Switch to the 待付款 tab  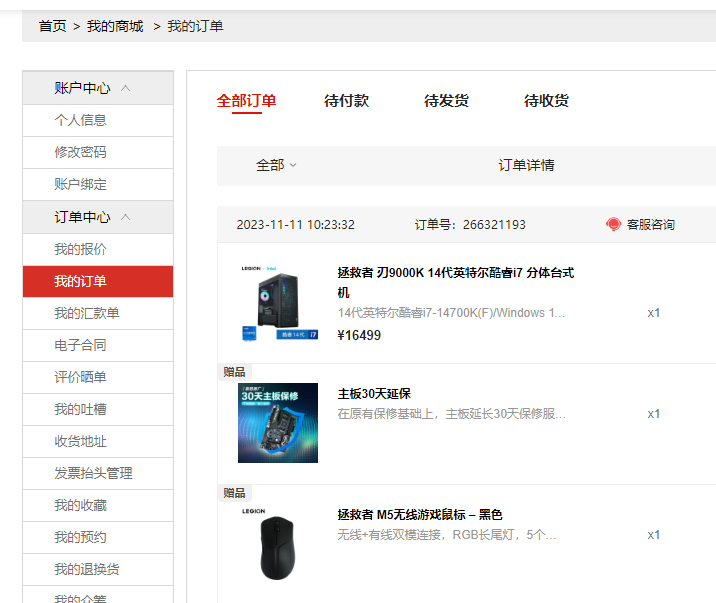346,101
